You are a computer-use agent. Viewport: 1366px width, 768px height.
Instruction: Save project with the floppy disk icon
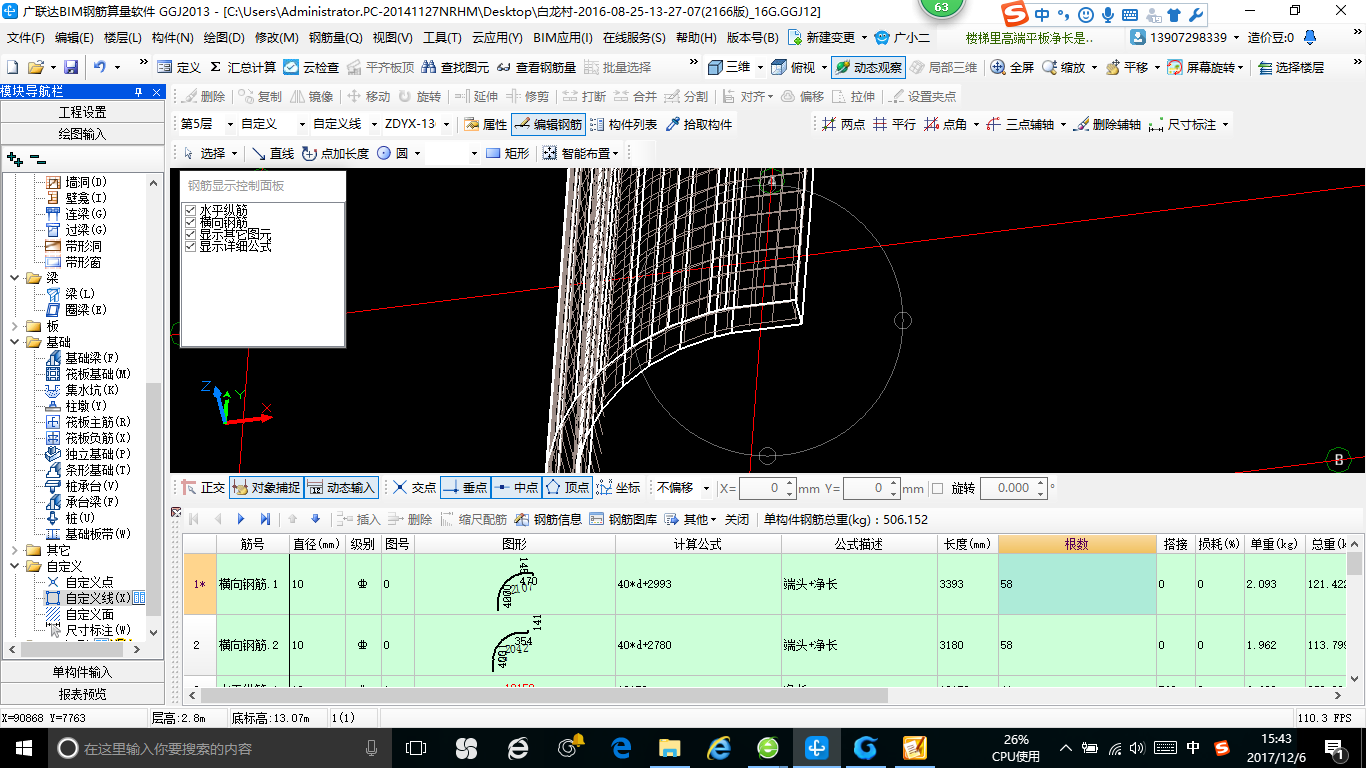[x=71, y=67]
